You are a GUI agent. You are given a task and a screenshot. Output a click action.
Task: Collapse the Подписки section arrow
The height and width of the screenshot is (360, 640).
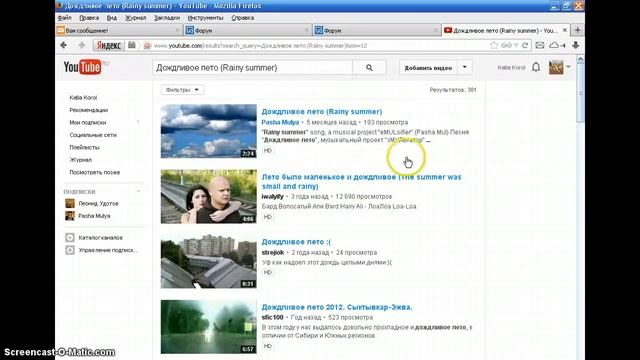(138, 191)
